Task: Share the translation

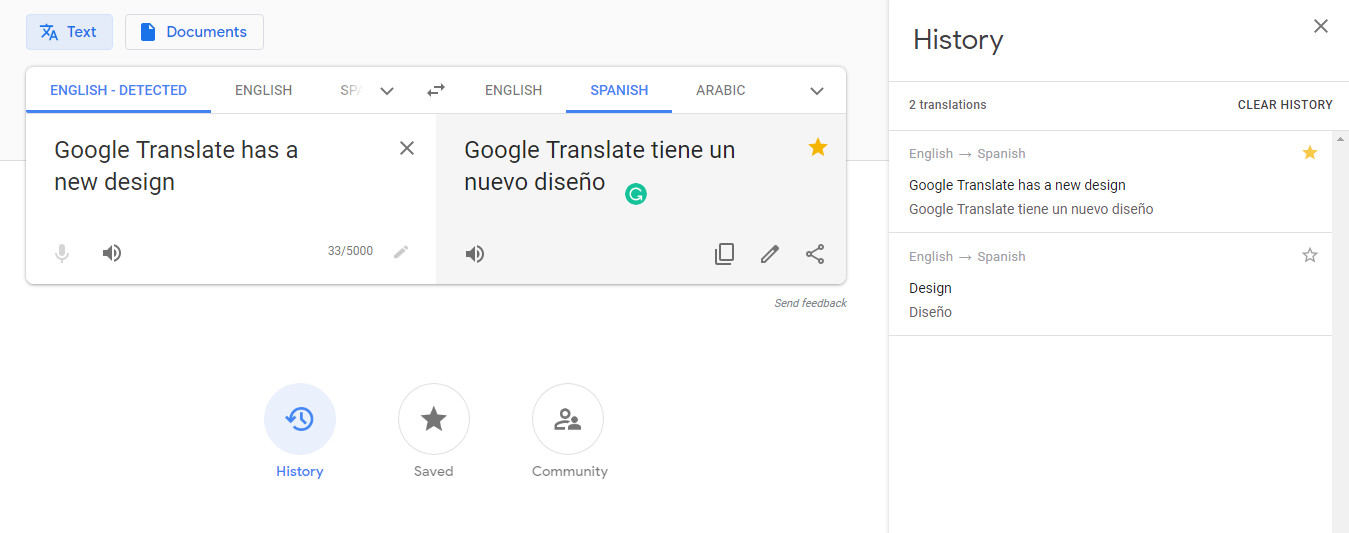Action: [815, 254]
